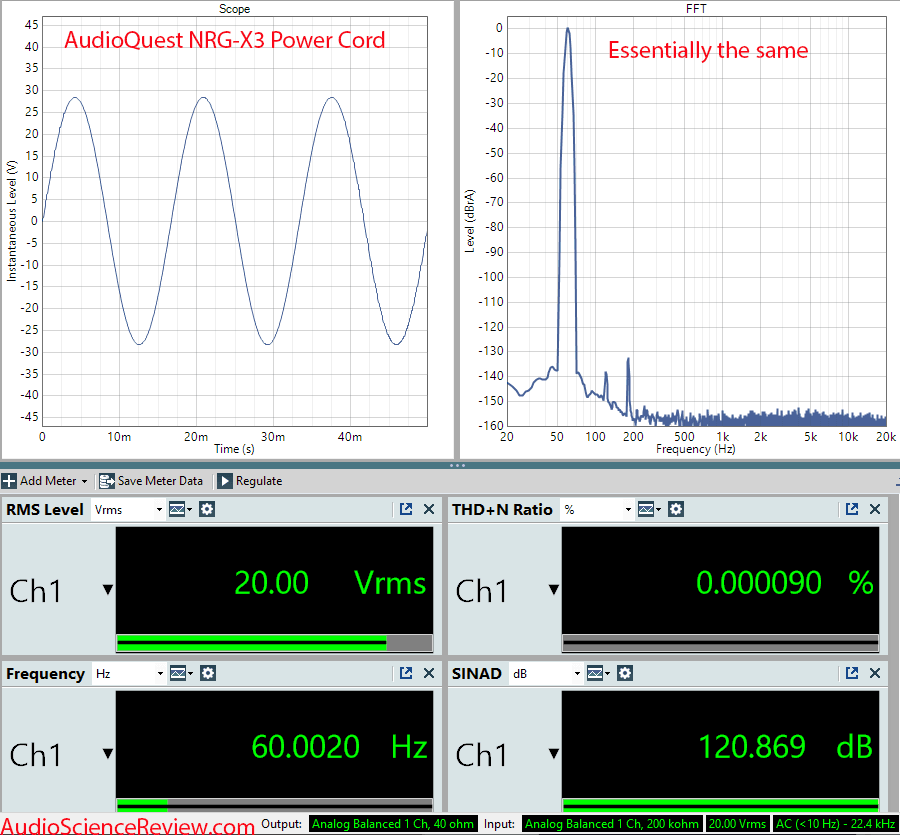Expand Ch1 arrow in SINAD meter
Image resolution: width=900 pixels, height=838 pixels.
point(554,754)
